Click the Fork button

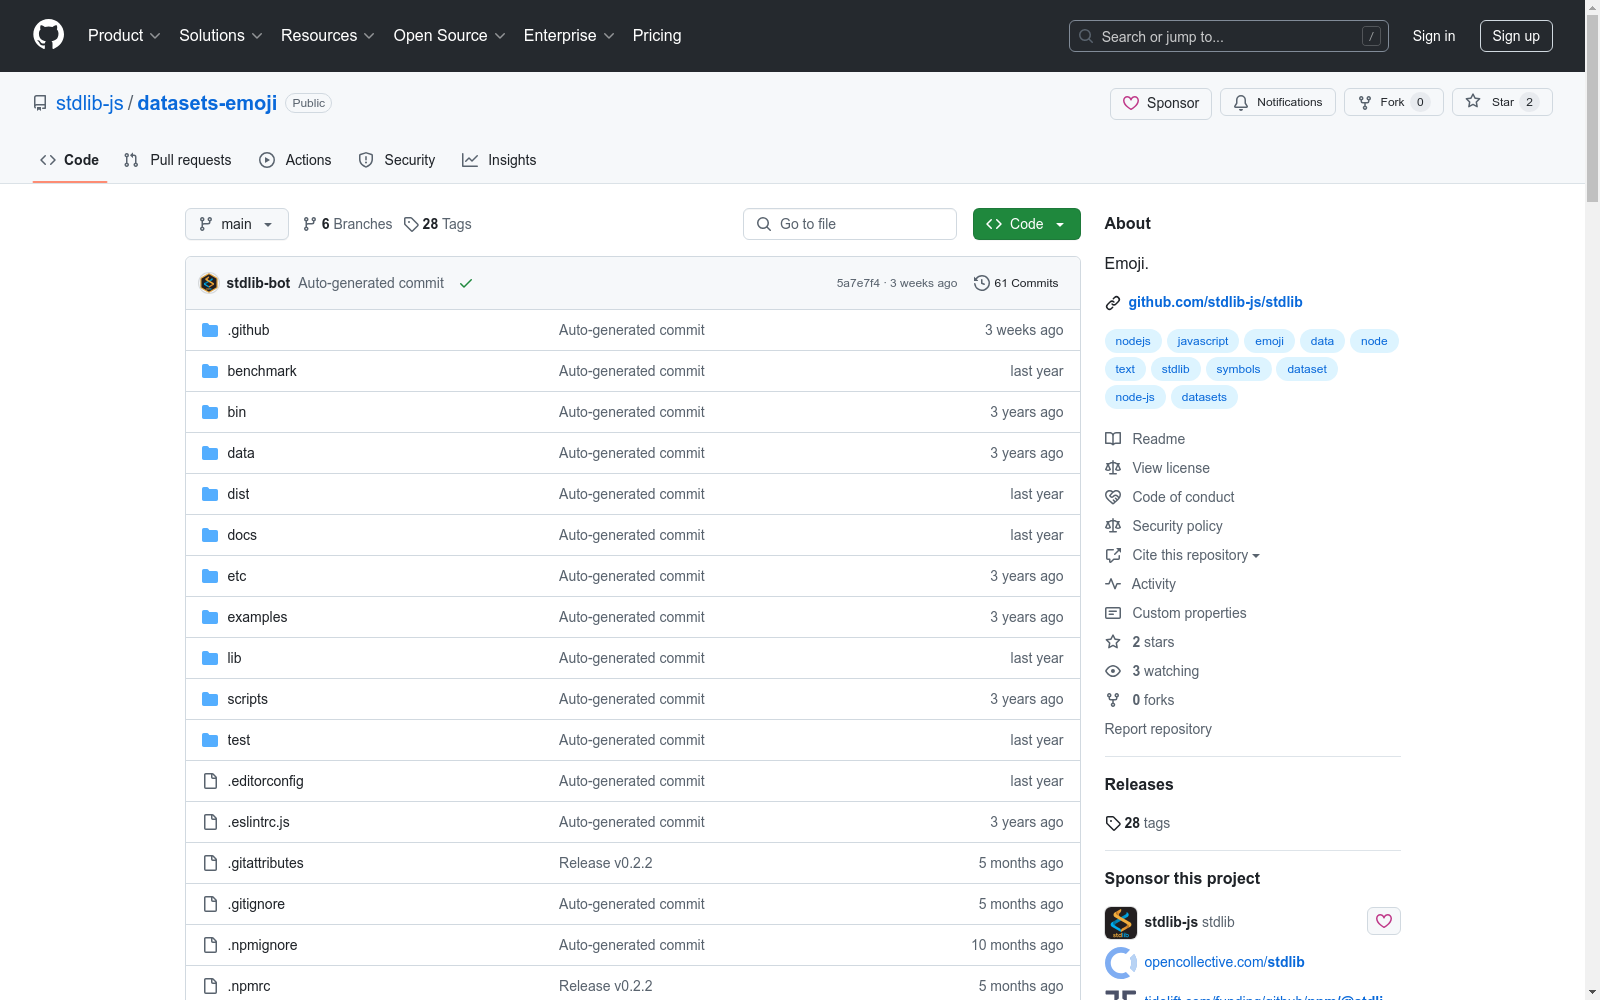1394,102
